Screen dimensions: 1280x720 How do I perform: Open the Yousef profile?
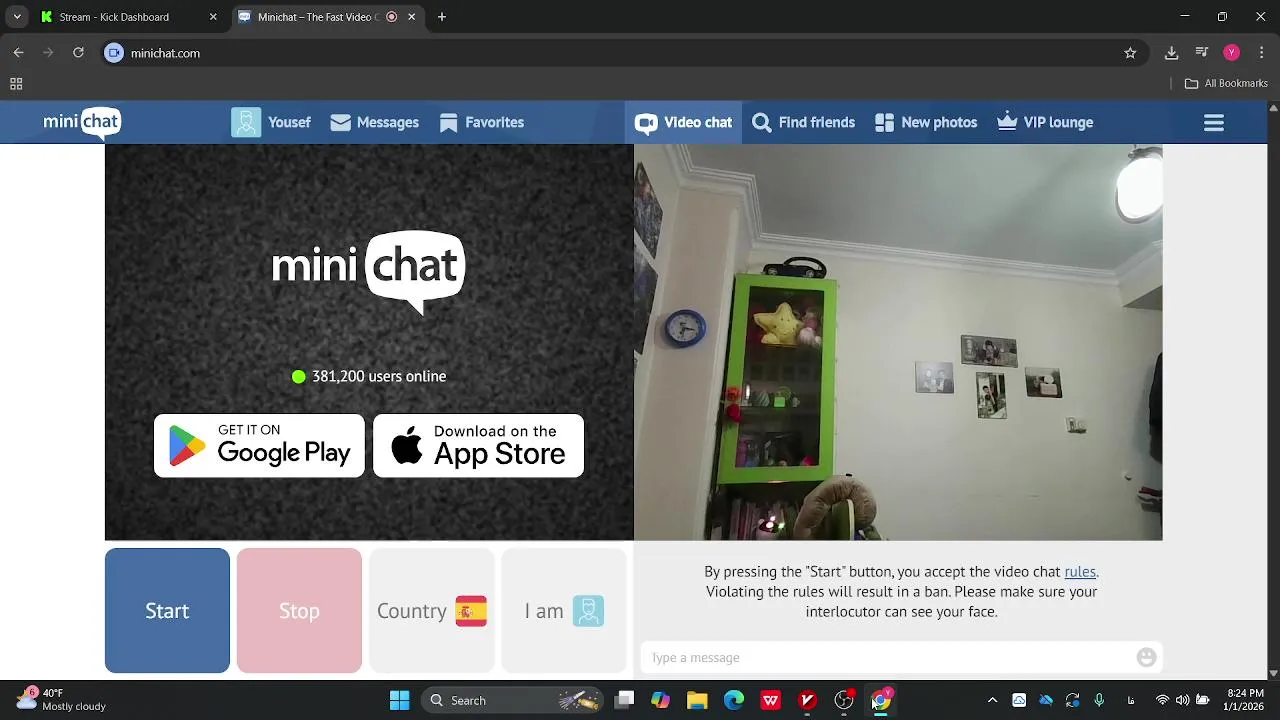click(271, 122)
